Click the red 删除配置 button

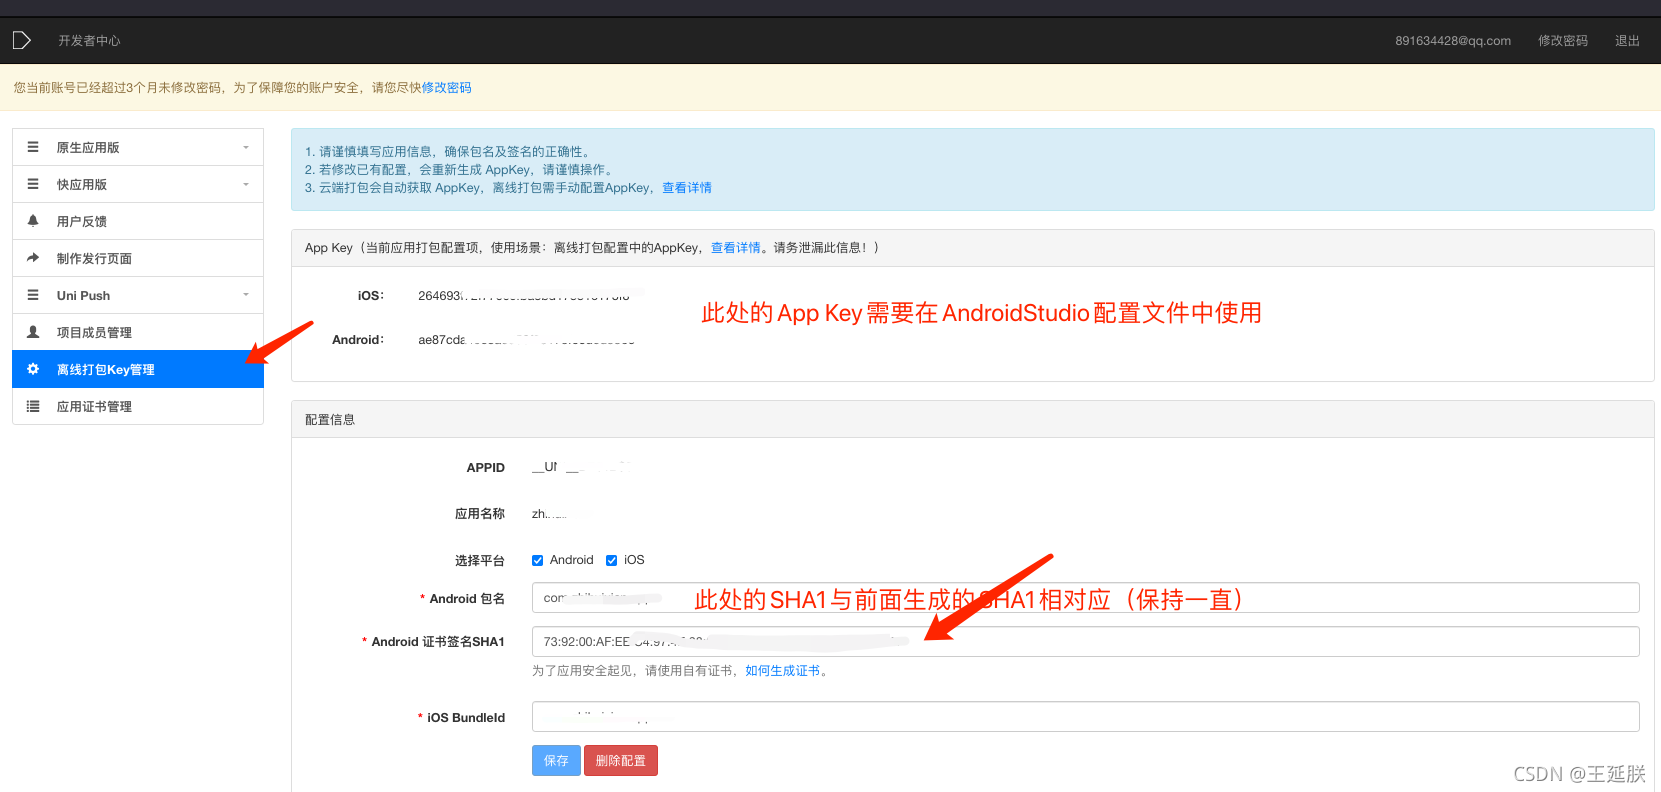point(621,761)
